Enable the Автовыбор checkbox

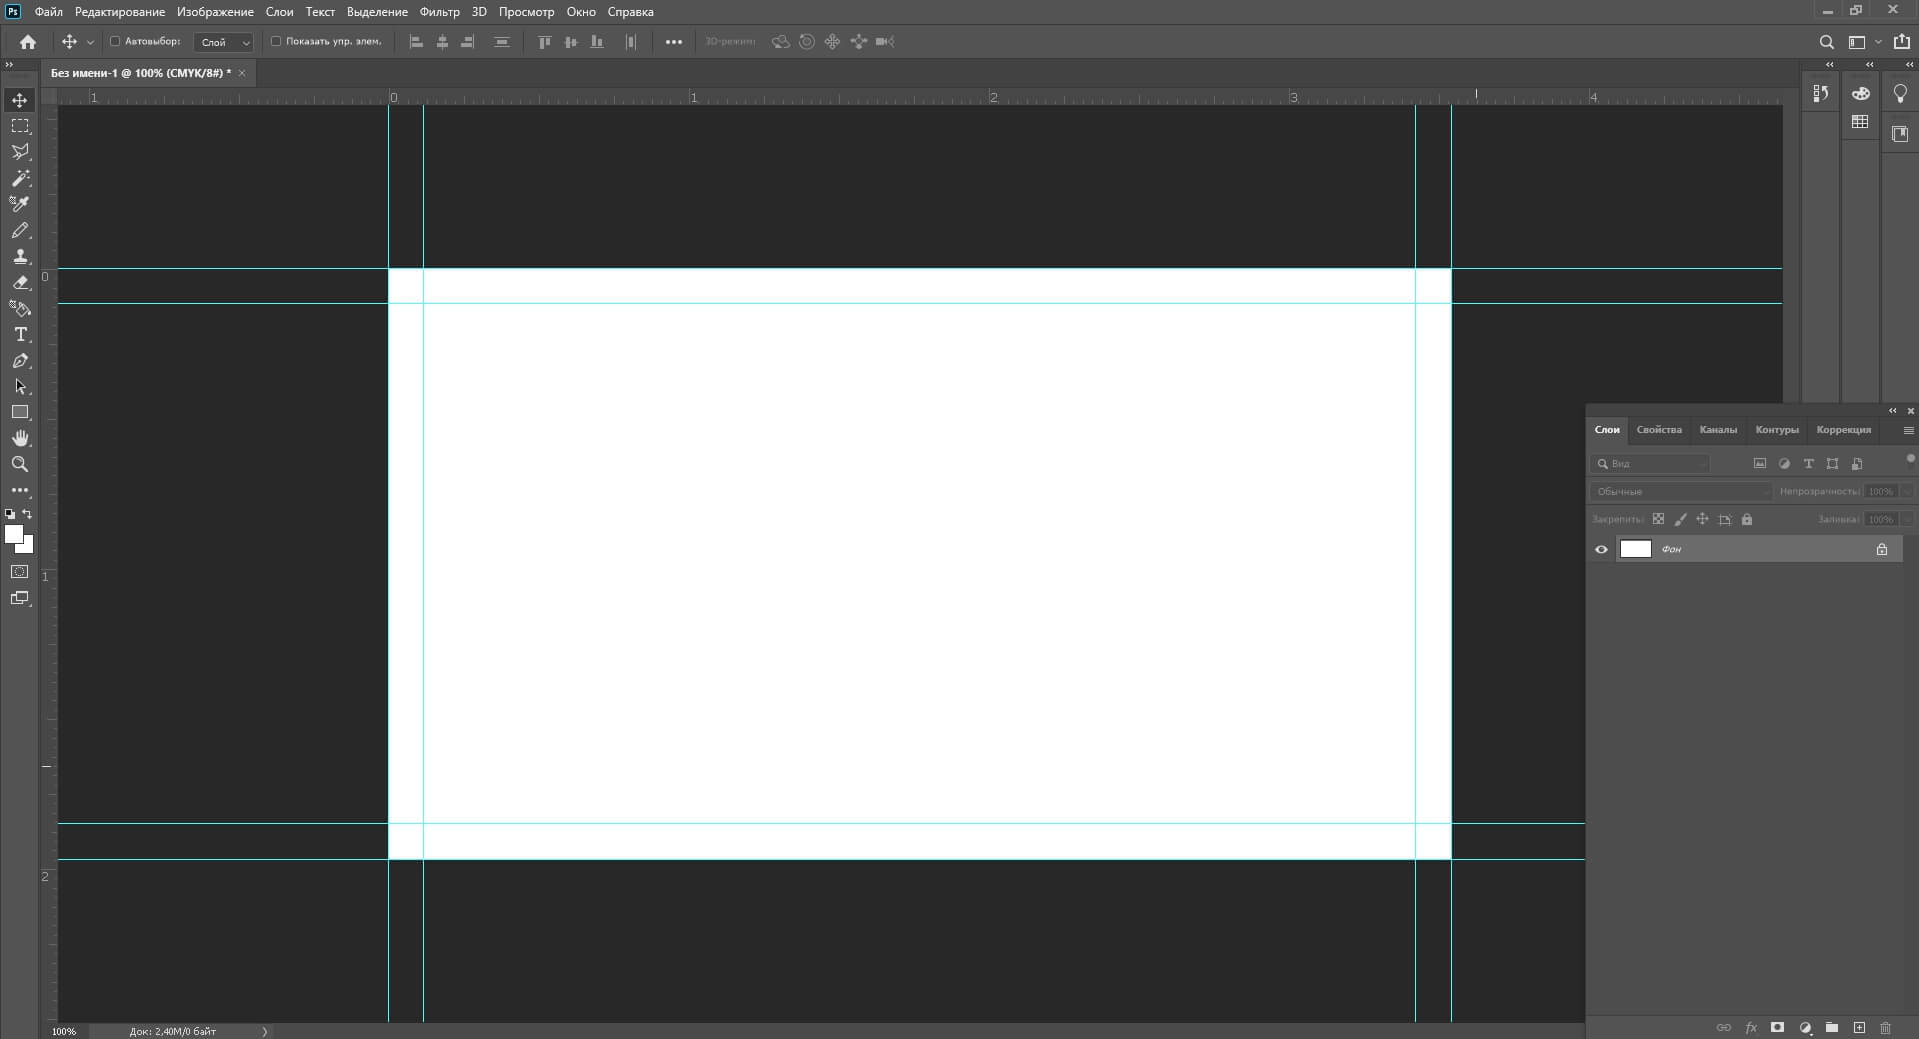[115, 42]
